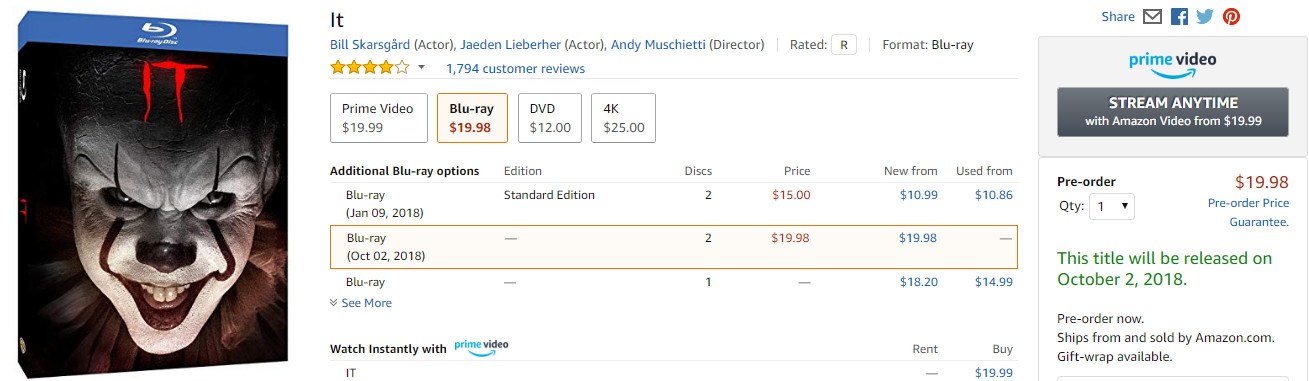1309x381 pixels.
Task: Click the Prime Video logo in sidebar
Action: point(1172,64)
